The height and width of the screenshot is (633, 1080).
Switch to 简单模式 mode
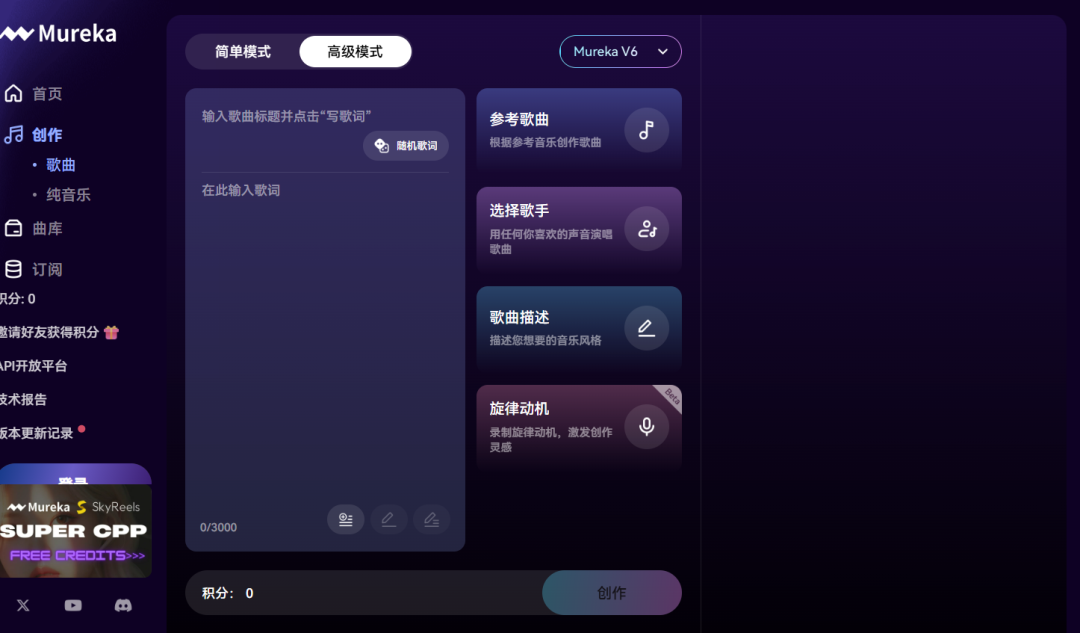coord(243,52)
